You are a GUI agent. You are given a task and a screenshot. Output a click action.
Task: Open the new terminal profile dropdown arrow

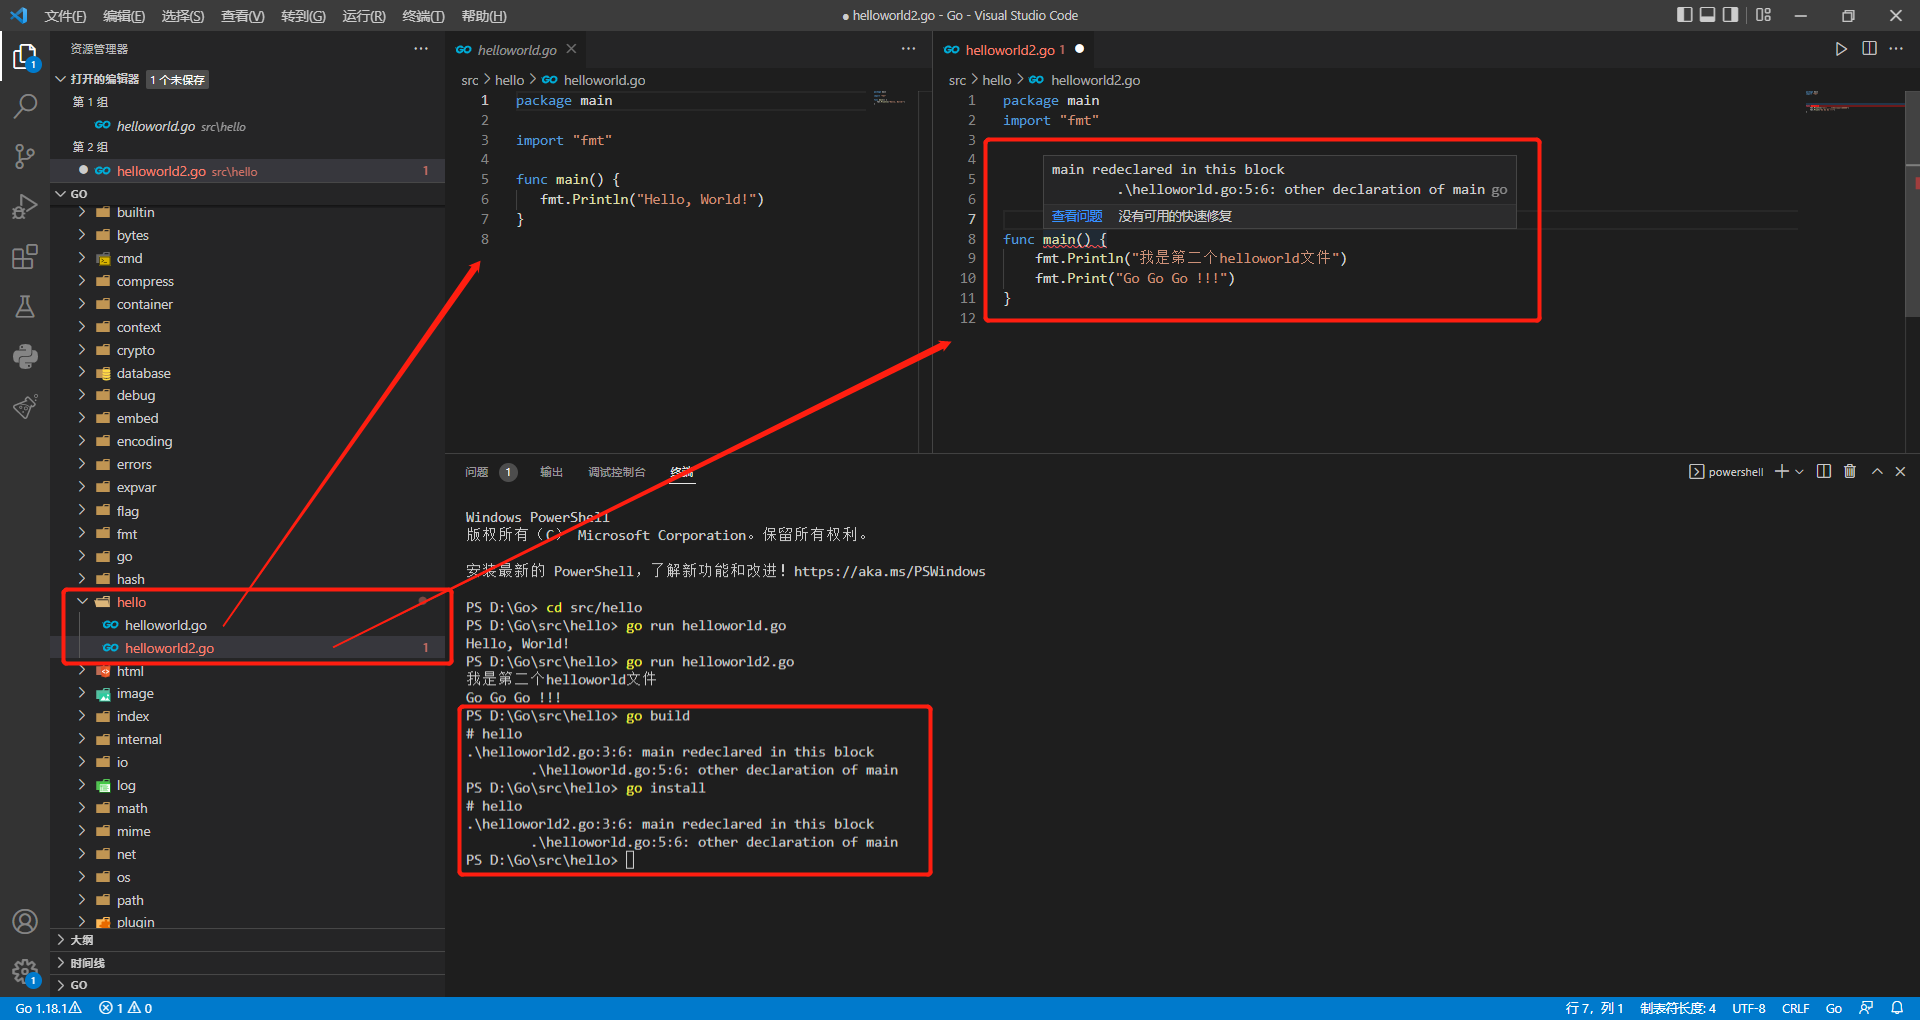click(x=1800, y=472)
